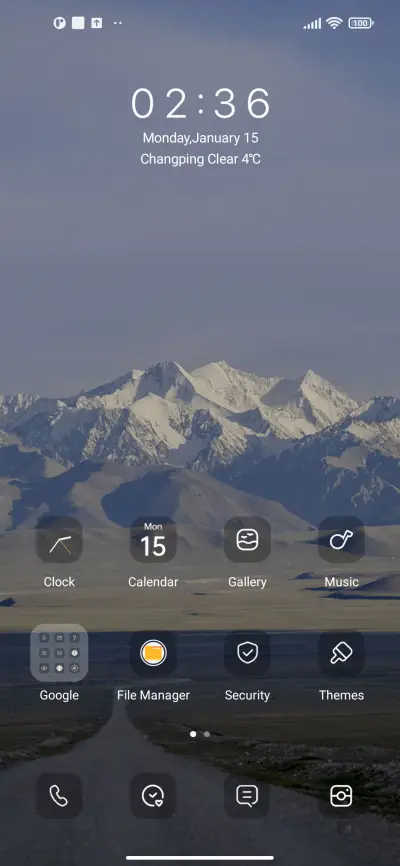
Task: Launch File Manager
Action: 153,653
